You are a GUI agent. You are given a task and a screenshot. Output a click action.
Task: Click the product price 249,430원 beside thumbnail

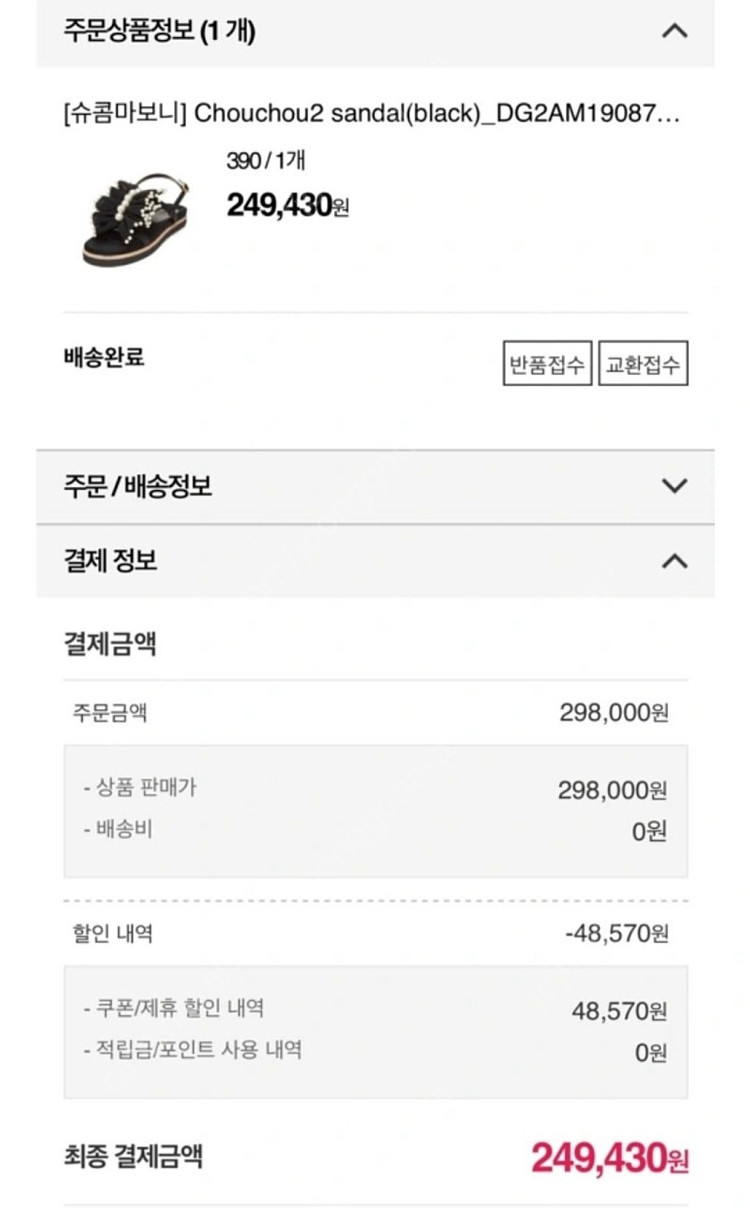tap(288, 205)
